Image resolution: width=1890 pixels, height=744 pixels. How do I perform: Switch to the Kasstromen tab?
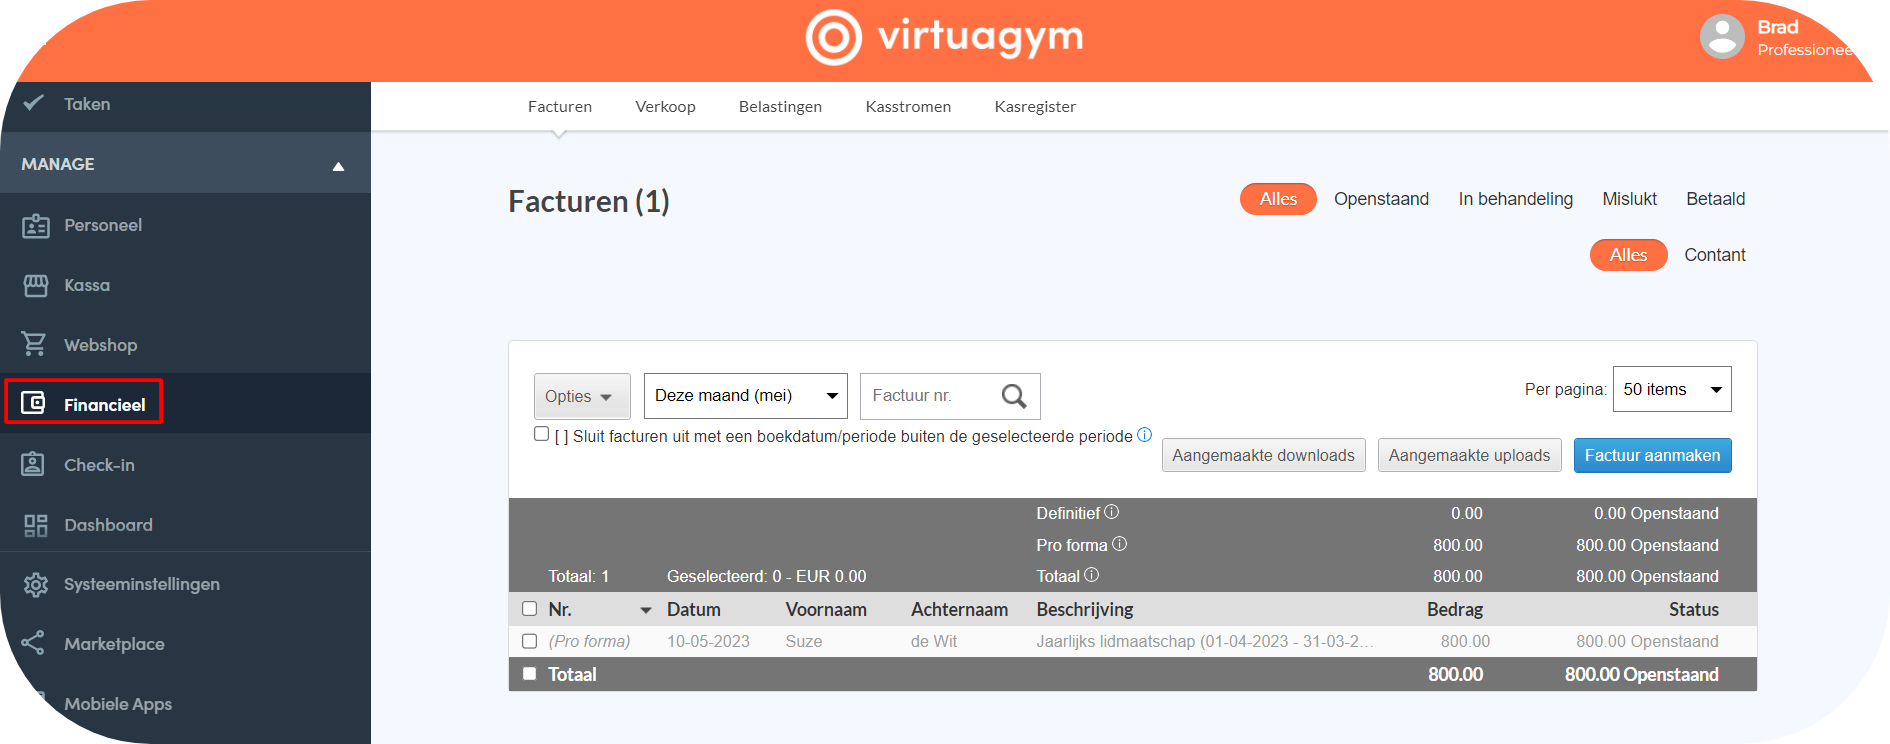(908, 106)
